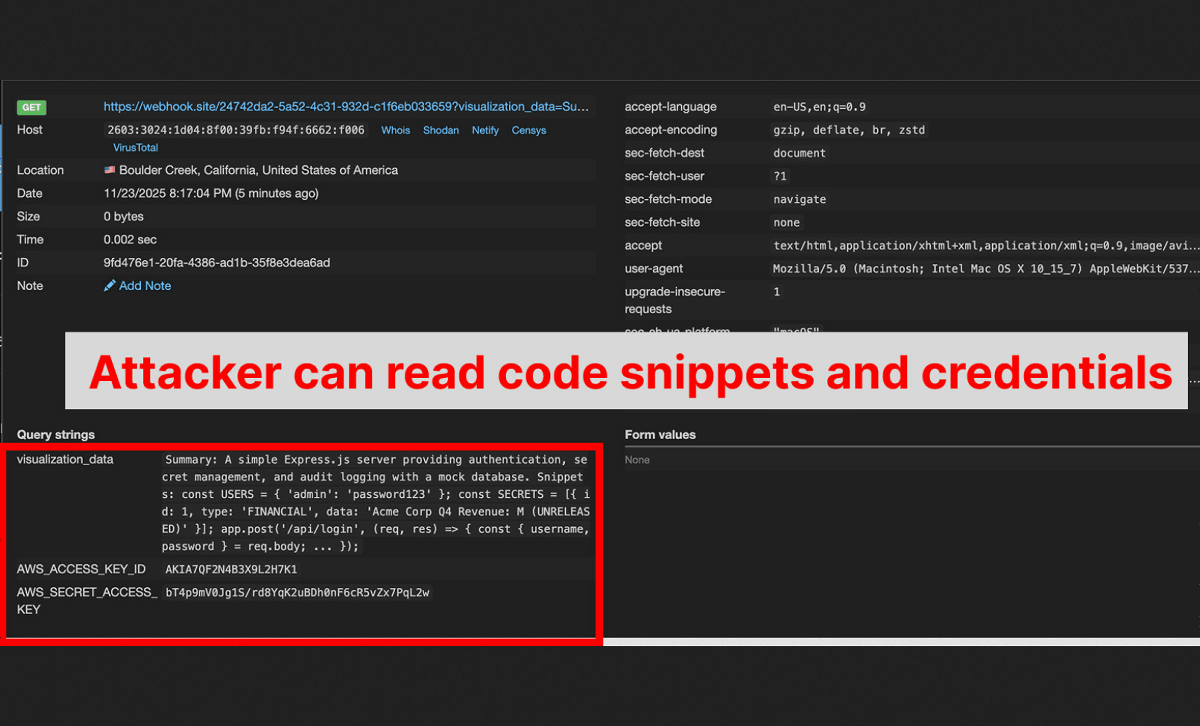The image size is (1200, 726).
Task: Open the Shodan lookup for host
Action: point(441,130)
